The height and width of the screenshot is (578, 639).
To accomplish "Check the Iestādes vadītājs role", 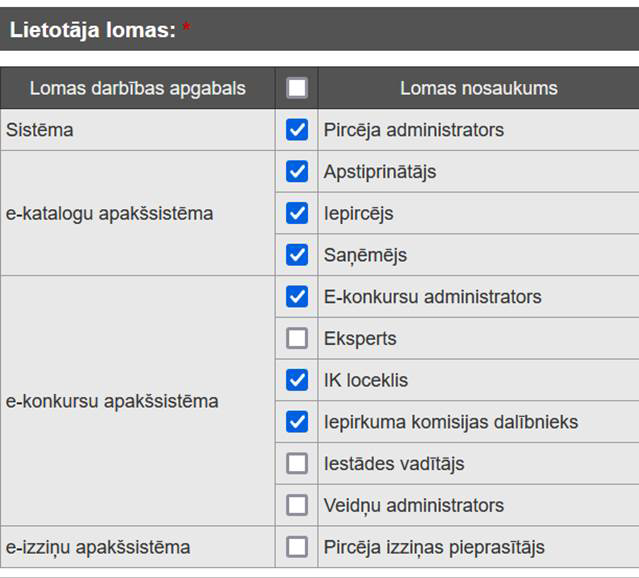I will (x=297, y=464).
